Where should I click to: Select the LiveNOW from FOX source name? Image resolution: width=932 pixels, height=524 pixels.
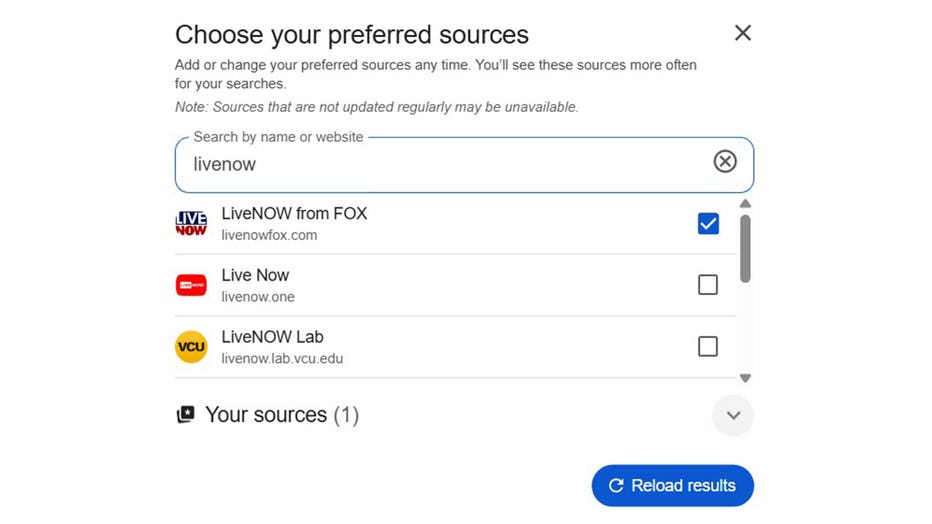click(294, 213)
